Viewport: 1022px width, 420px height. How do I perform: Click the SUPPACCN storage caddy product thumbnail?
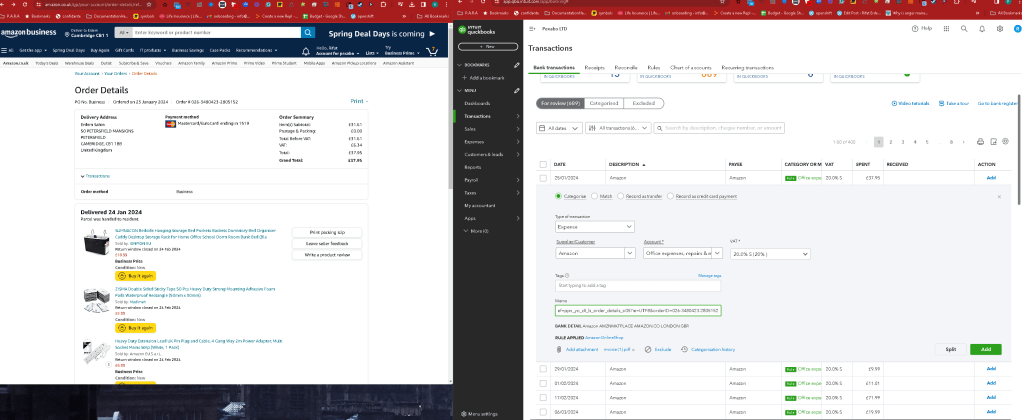[98, 243]
